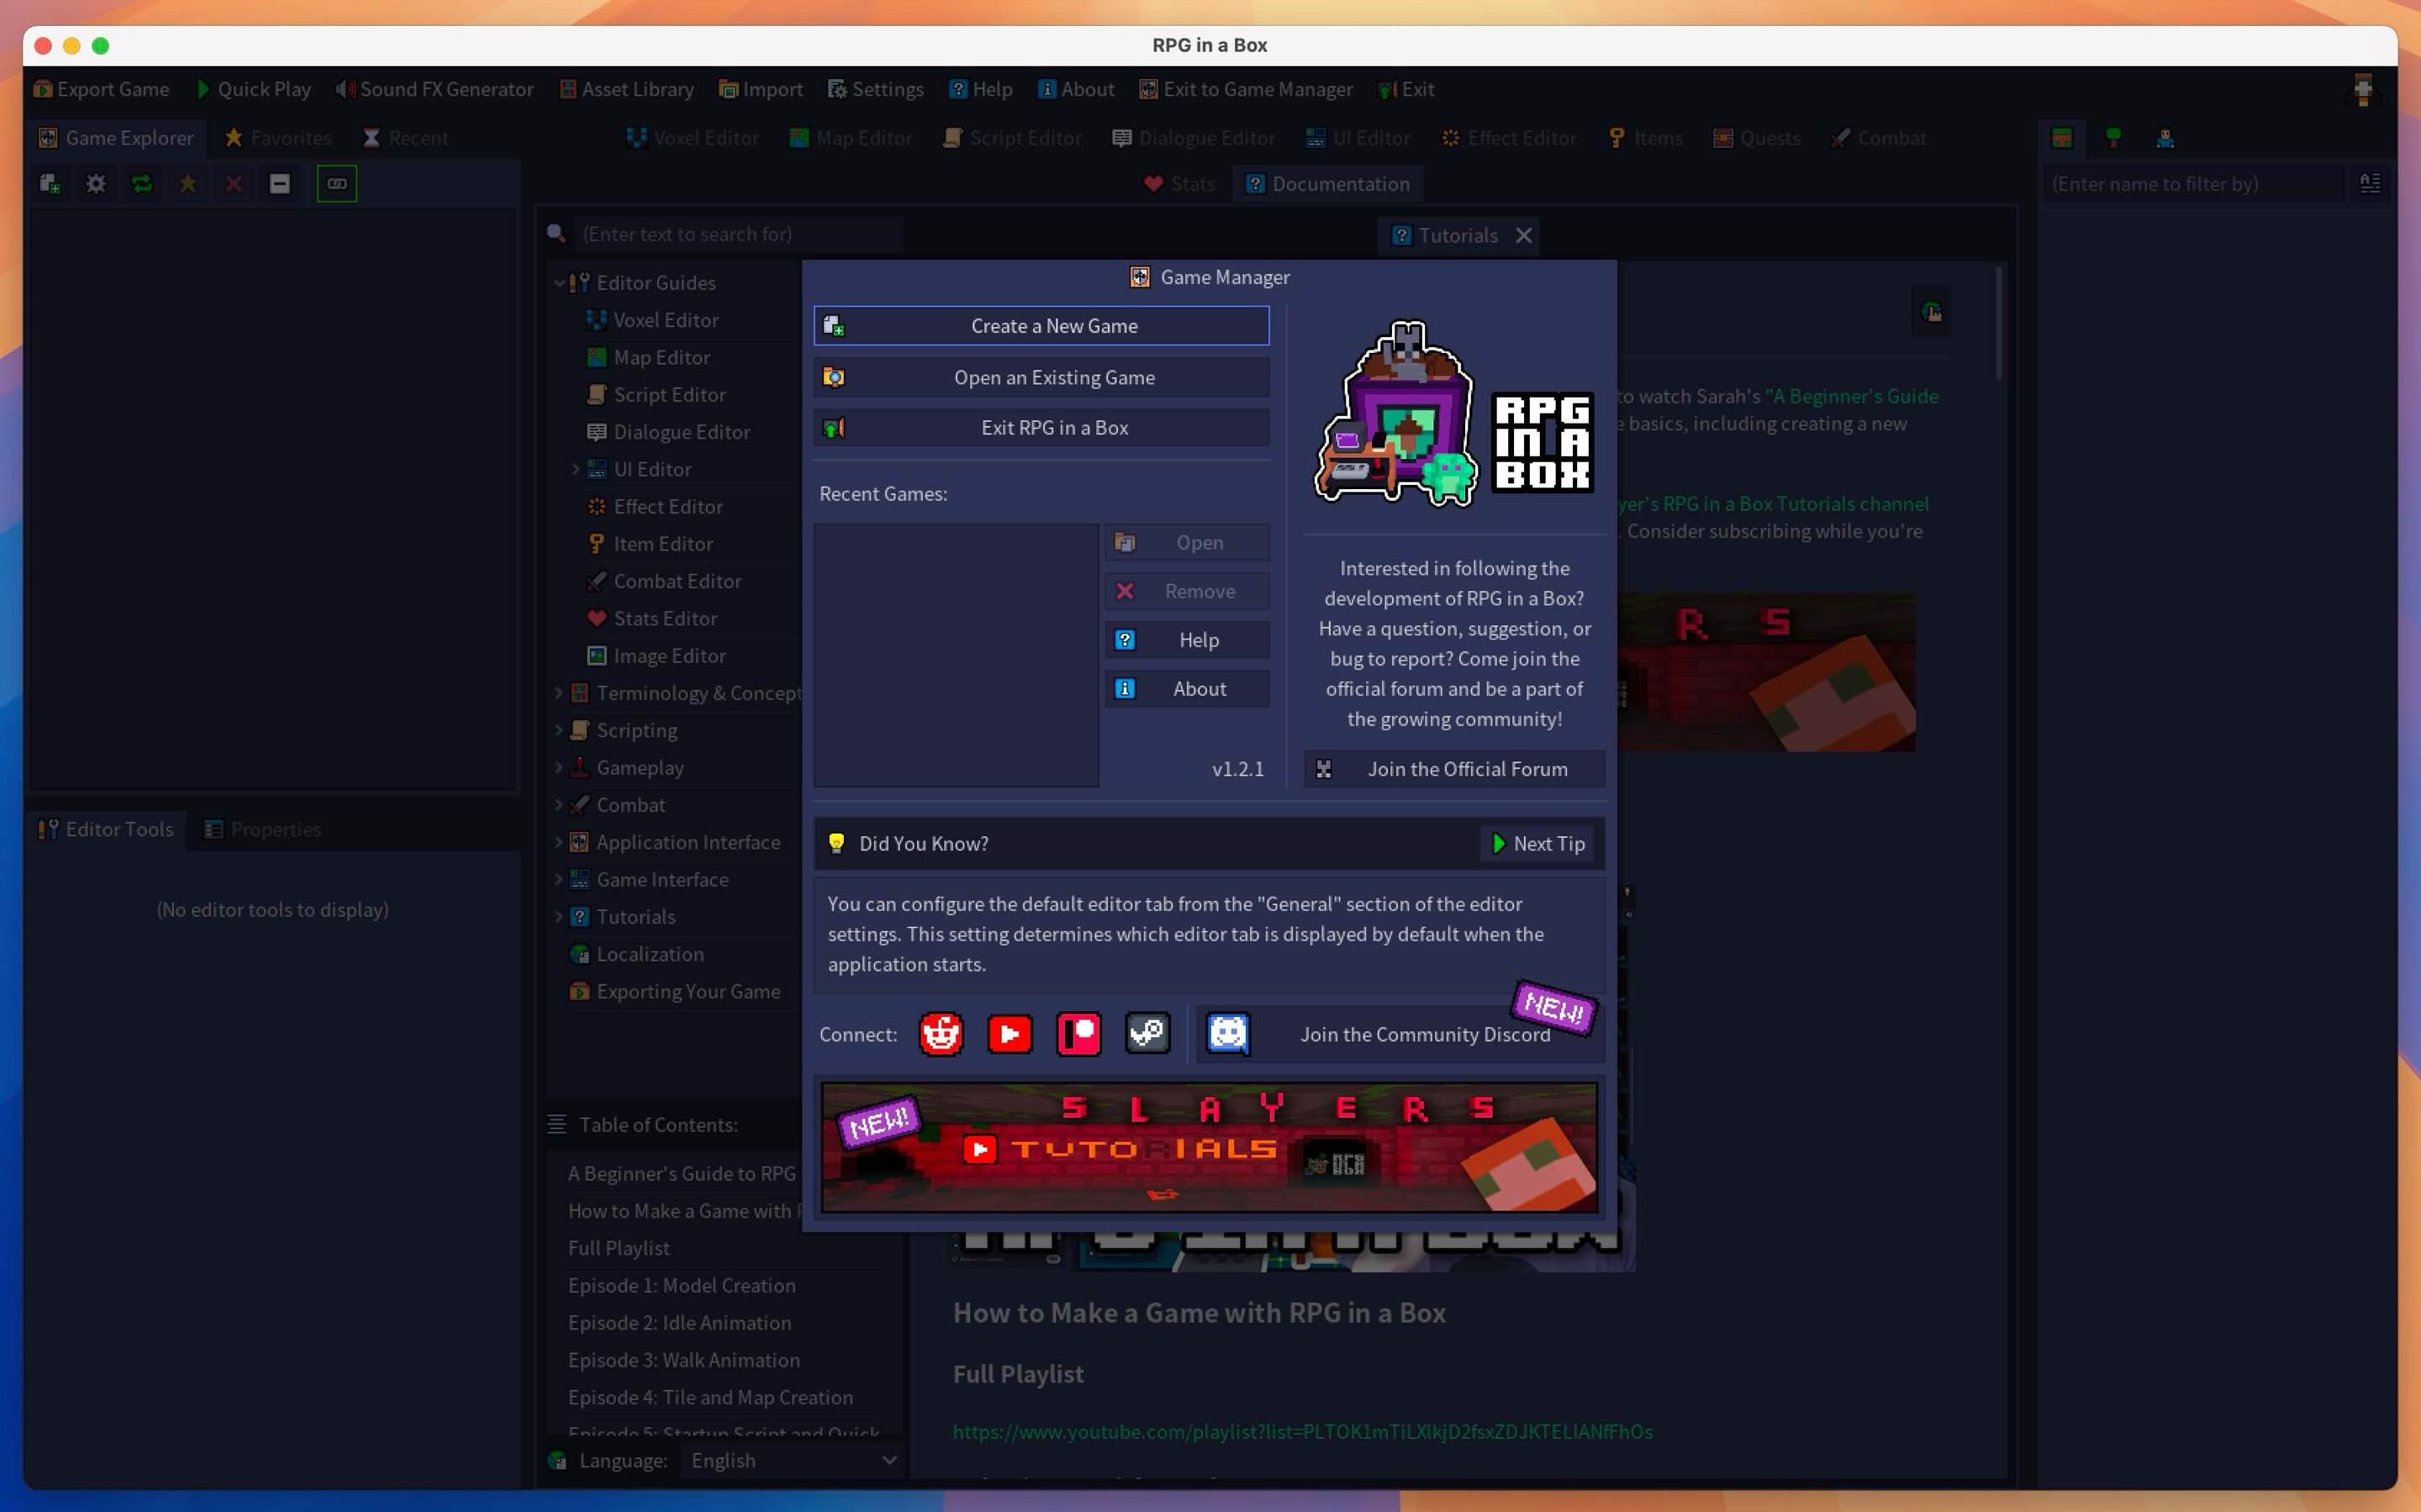Open the YouTube channel icon

pyautogui.click(x=1010, y=1034)
